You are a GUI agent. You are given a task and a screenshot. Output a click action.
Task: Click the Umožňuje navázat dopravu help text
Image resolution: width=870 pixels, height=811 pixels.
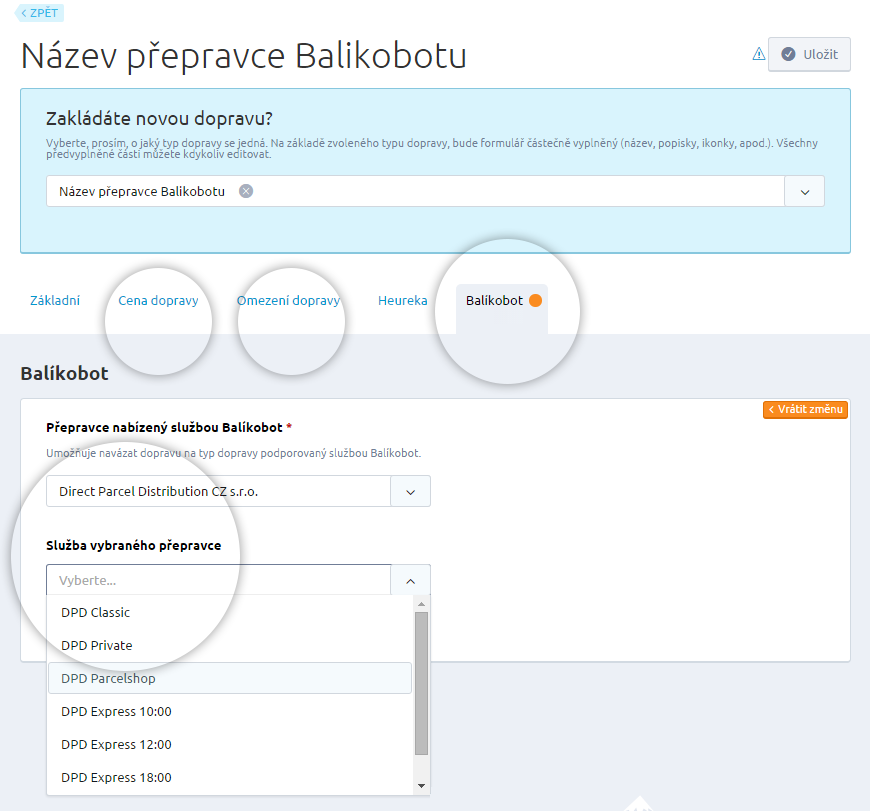pyautogui.click(x=234, y=453)
